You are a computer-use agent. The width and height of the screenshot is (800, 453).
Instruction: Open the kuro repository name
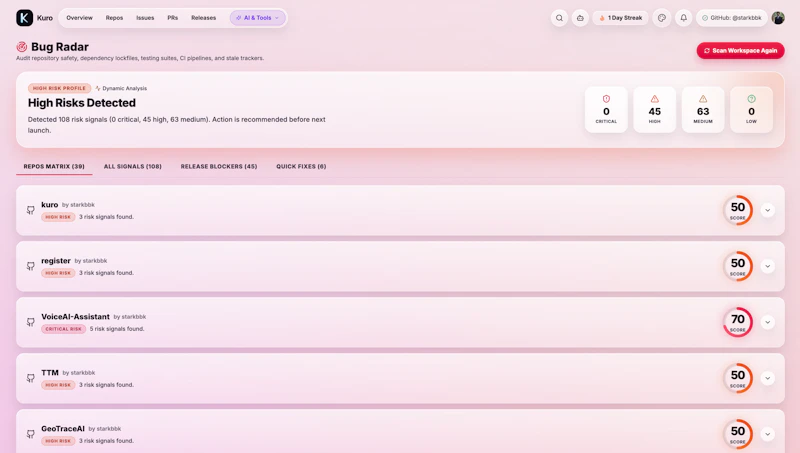click(49, 205)
